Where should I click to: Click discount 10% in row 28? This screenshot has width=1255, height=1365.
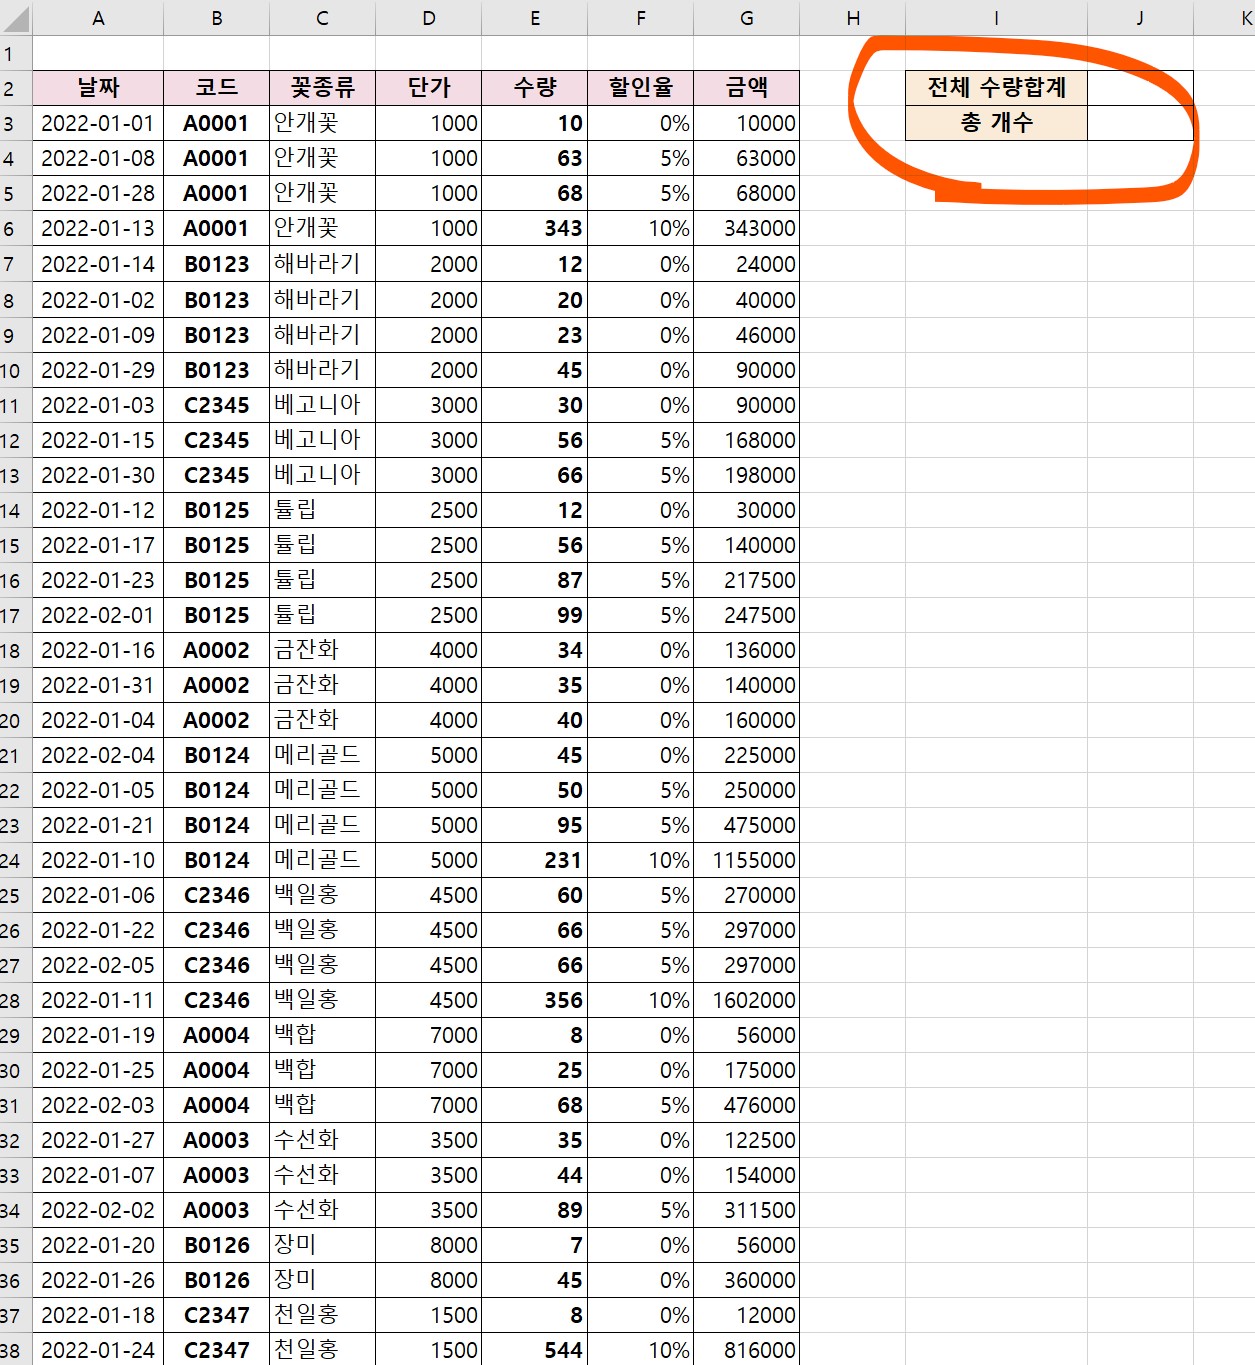[641, 1000]
